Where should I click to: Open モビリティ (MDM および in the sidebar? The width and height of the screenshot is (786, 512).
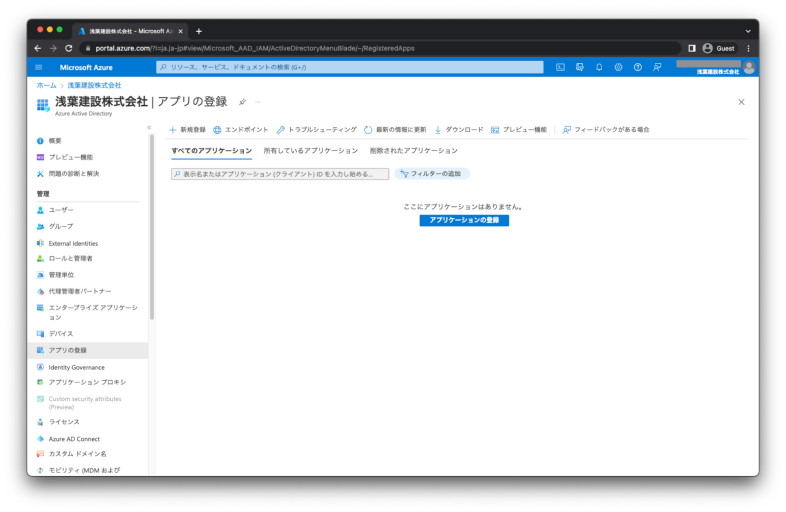point(79,470)
